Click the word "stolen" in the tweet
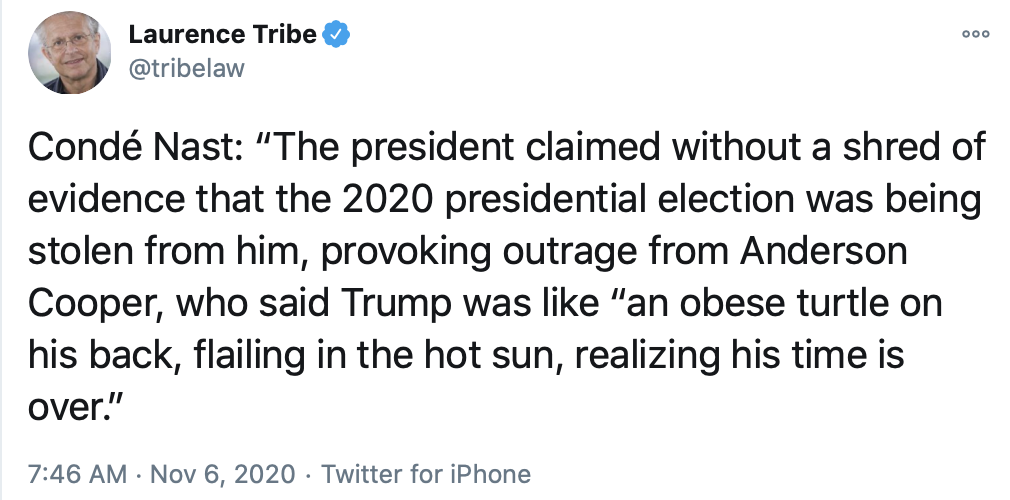The height and width of the screenshot is (500, 1010). coord(77,251)
